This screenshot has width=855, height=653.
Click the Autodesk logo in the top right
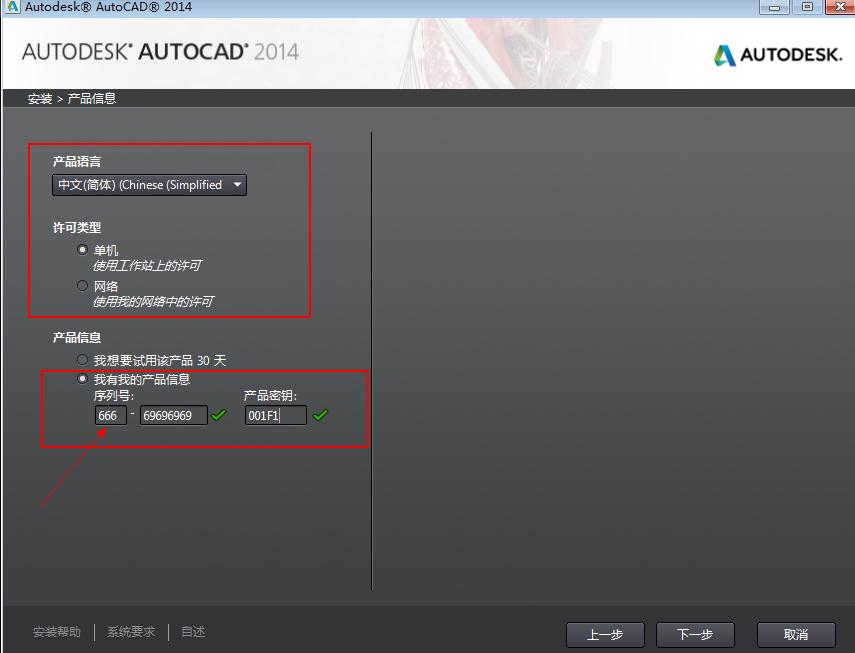coord(779,56)
